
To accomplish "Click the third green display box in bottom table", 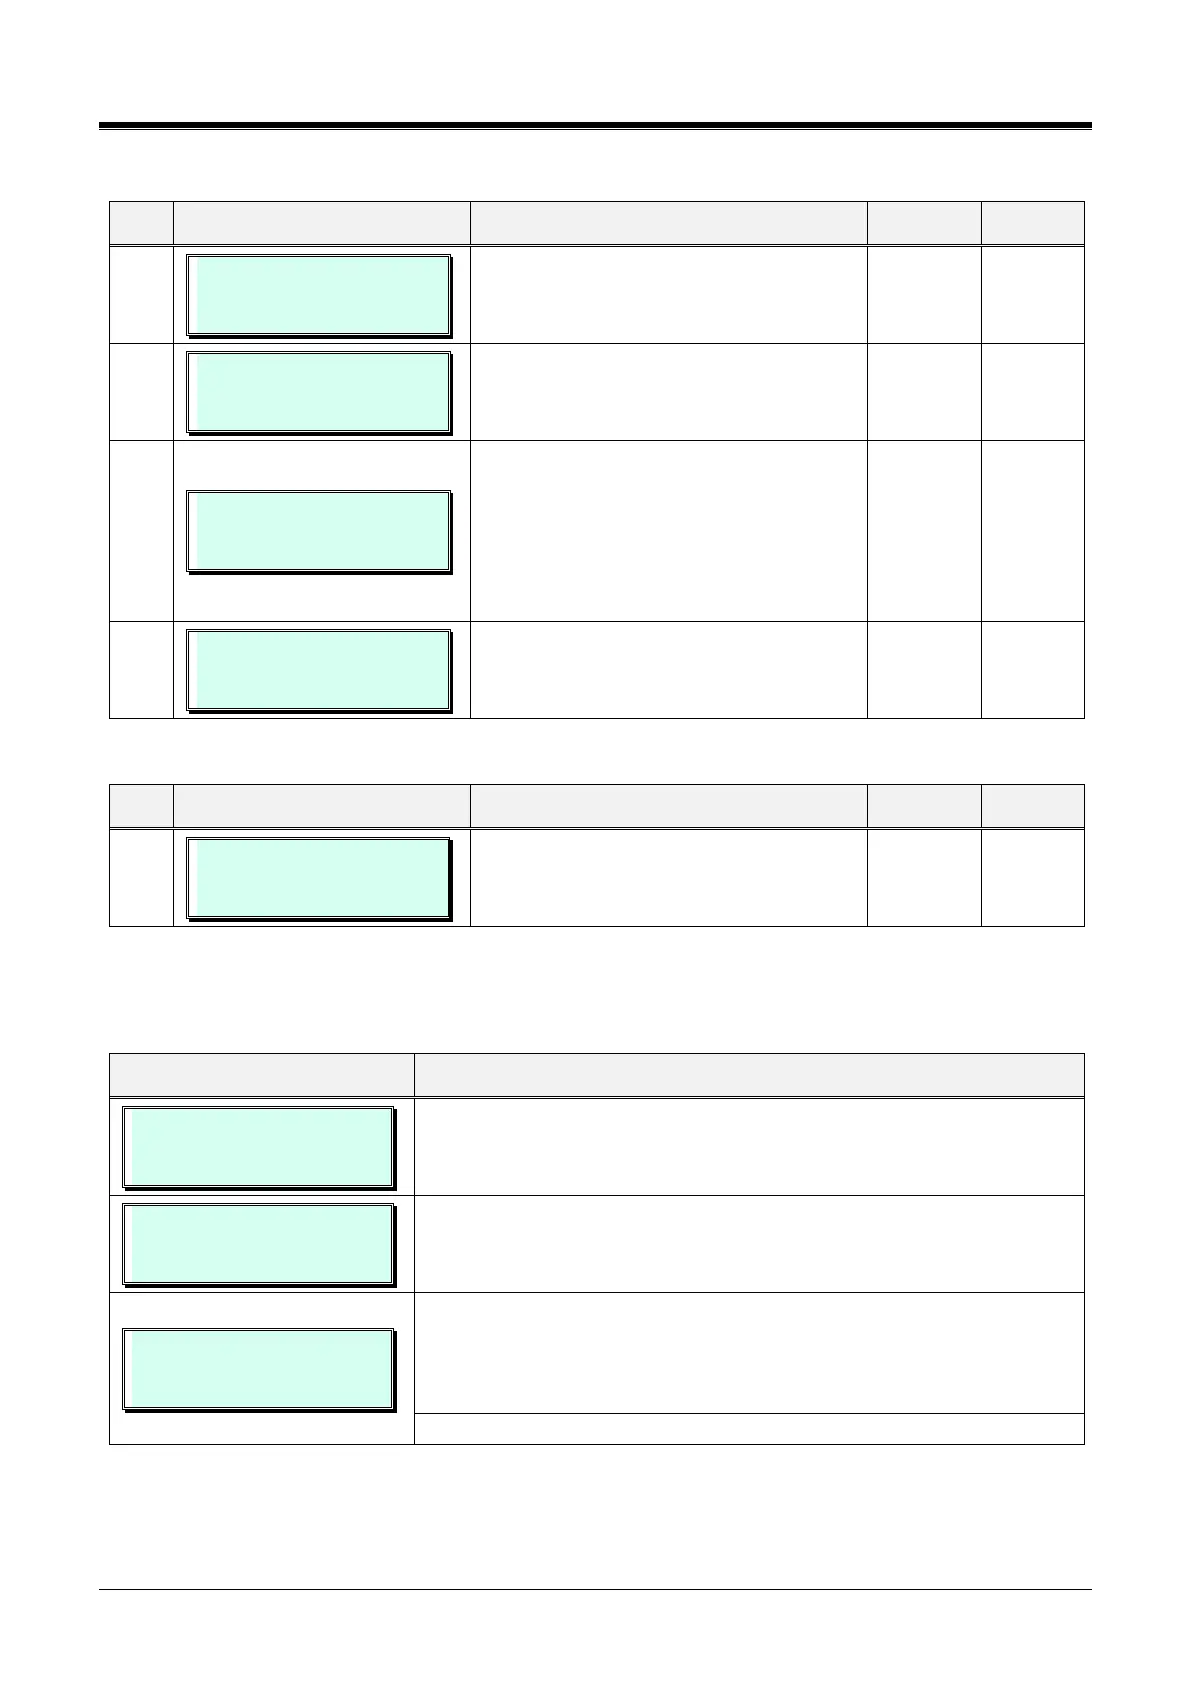I will (x=258, y=1369).
